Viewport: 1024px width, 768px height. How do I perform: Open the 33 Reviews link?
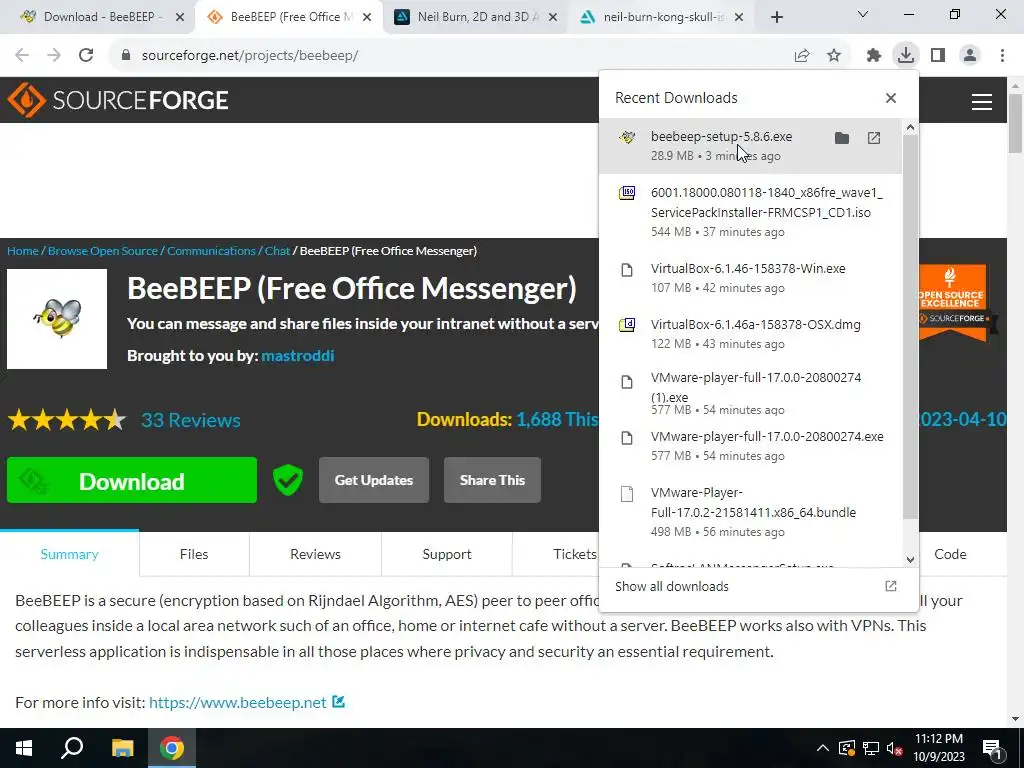[191, 420]
